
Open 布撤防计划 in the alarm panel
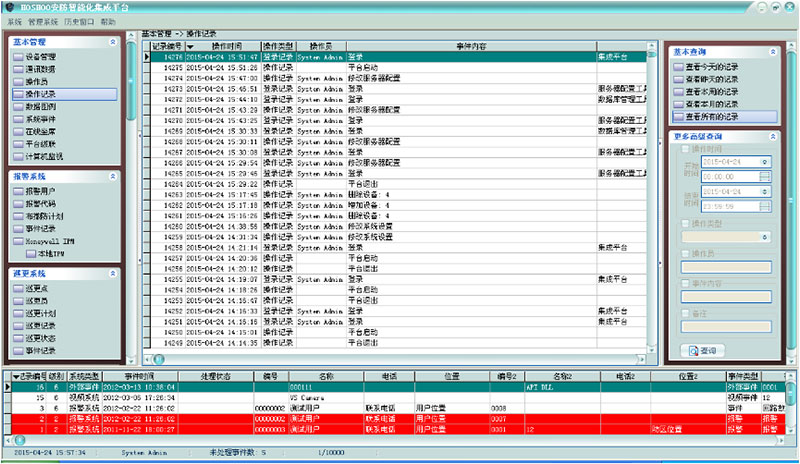tap(43, 216)
